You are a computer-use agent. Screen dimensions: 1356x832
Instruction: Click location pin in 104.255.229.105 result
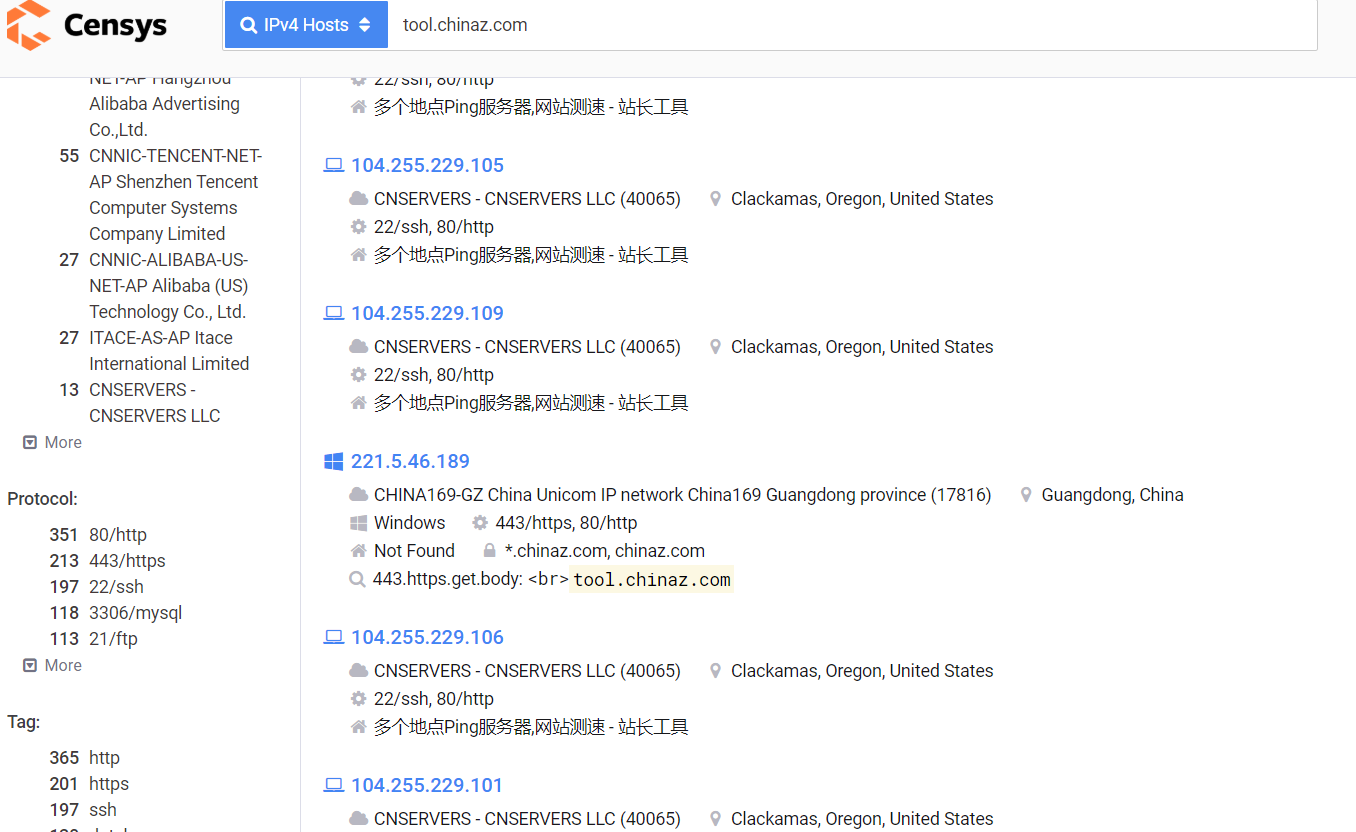pos(715,199)
